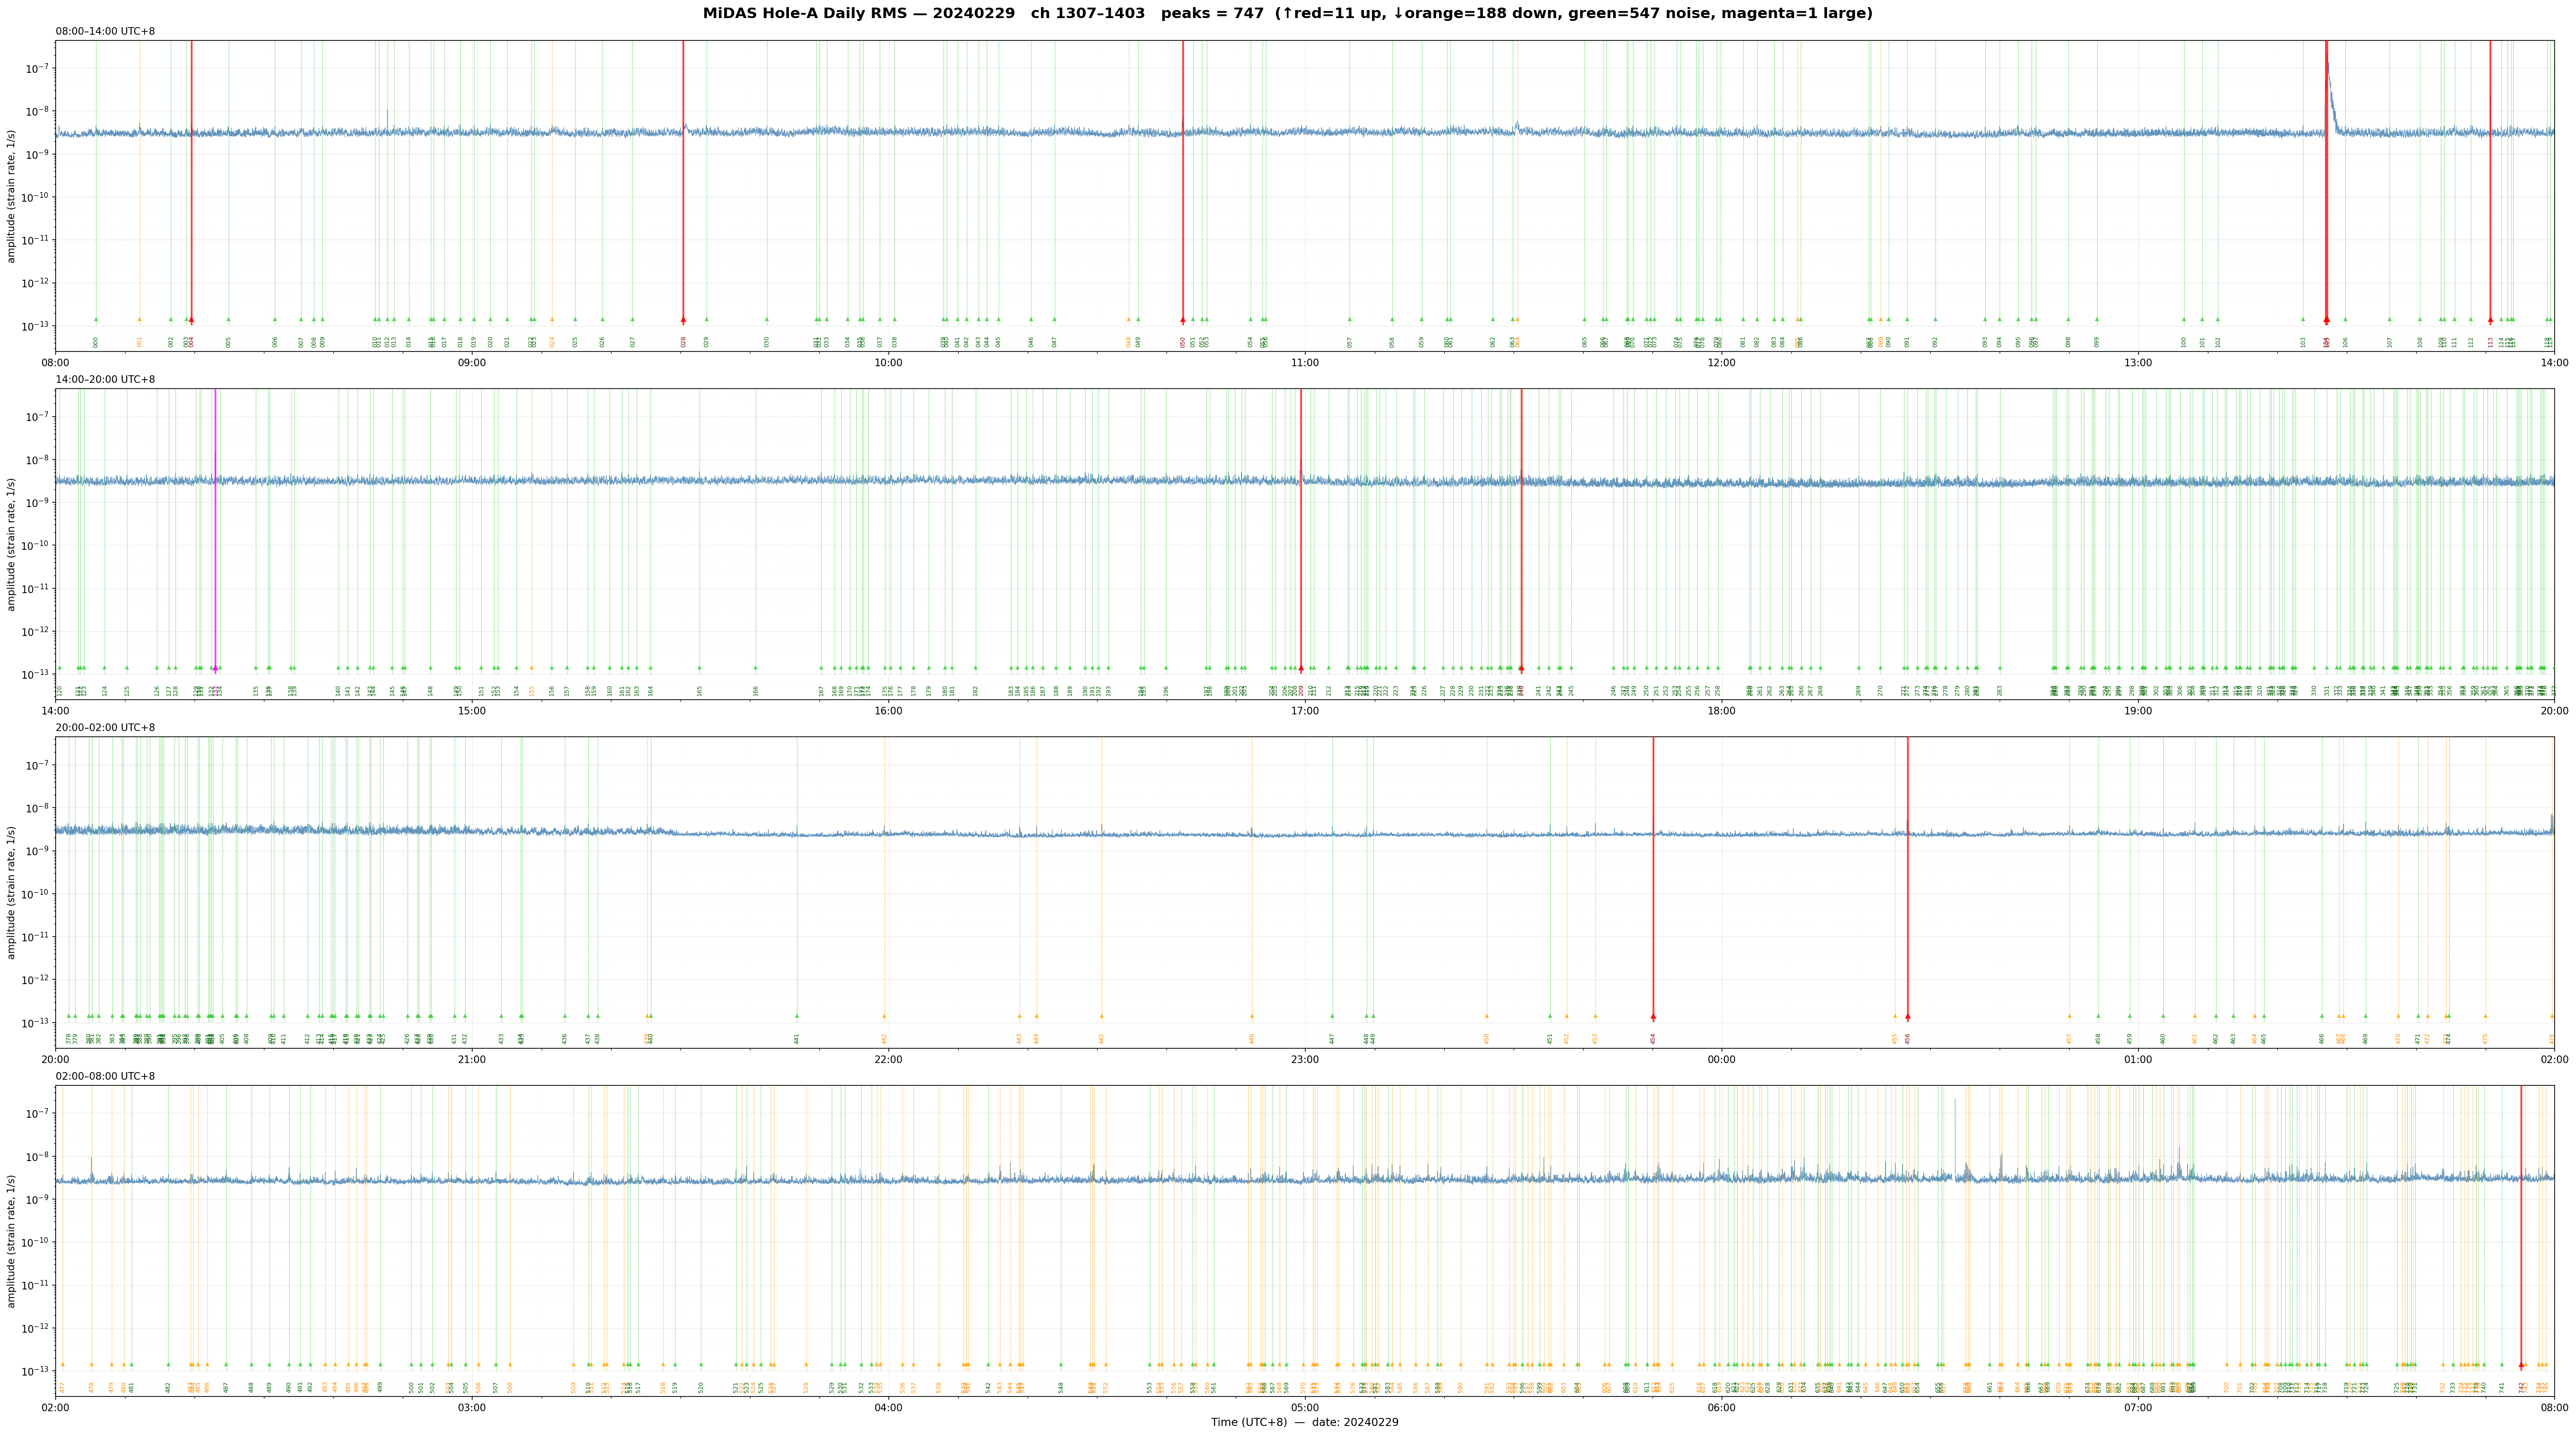Click the "03:00" time tick label
2576x1435 pixels.
[x=472, y=1408]
